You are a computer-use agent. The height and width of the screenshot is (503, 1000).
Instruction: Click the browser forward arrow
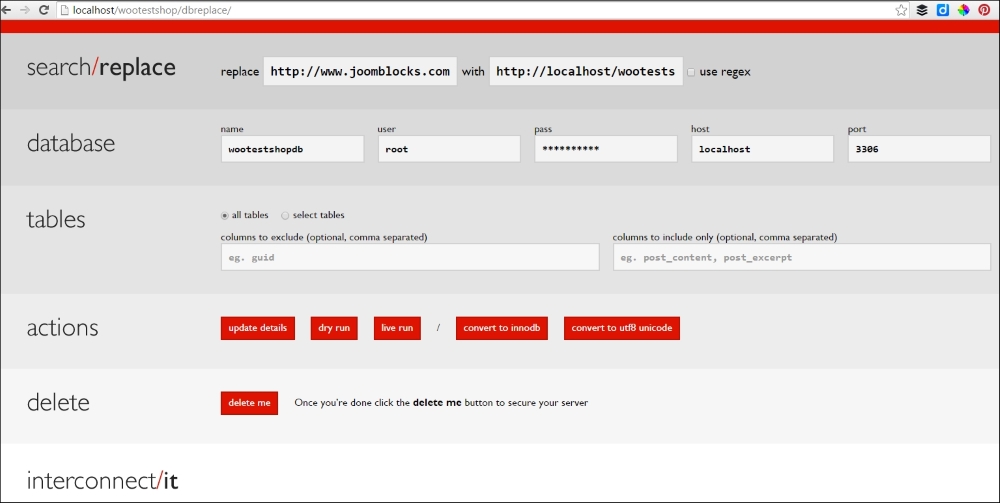25,9
